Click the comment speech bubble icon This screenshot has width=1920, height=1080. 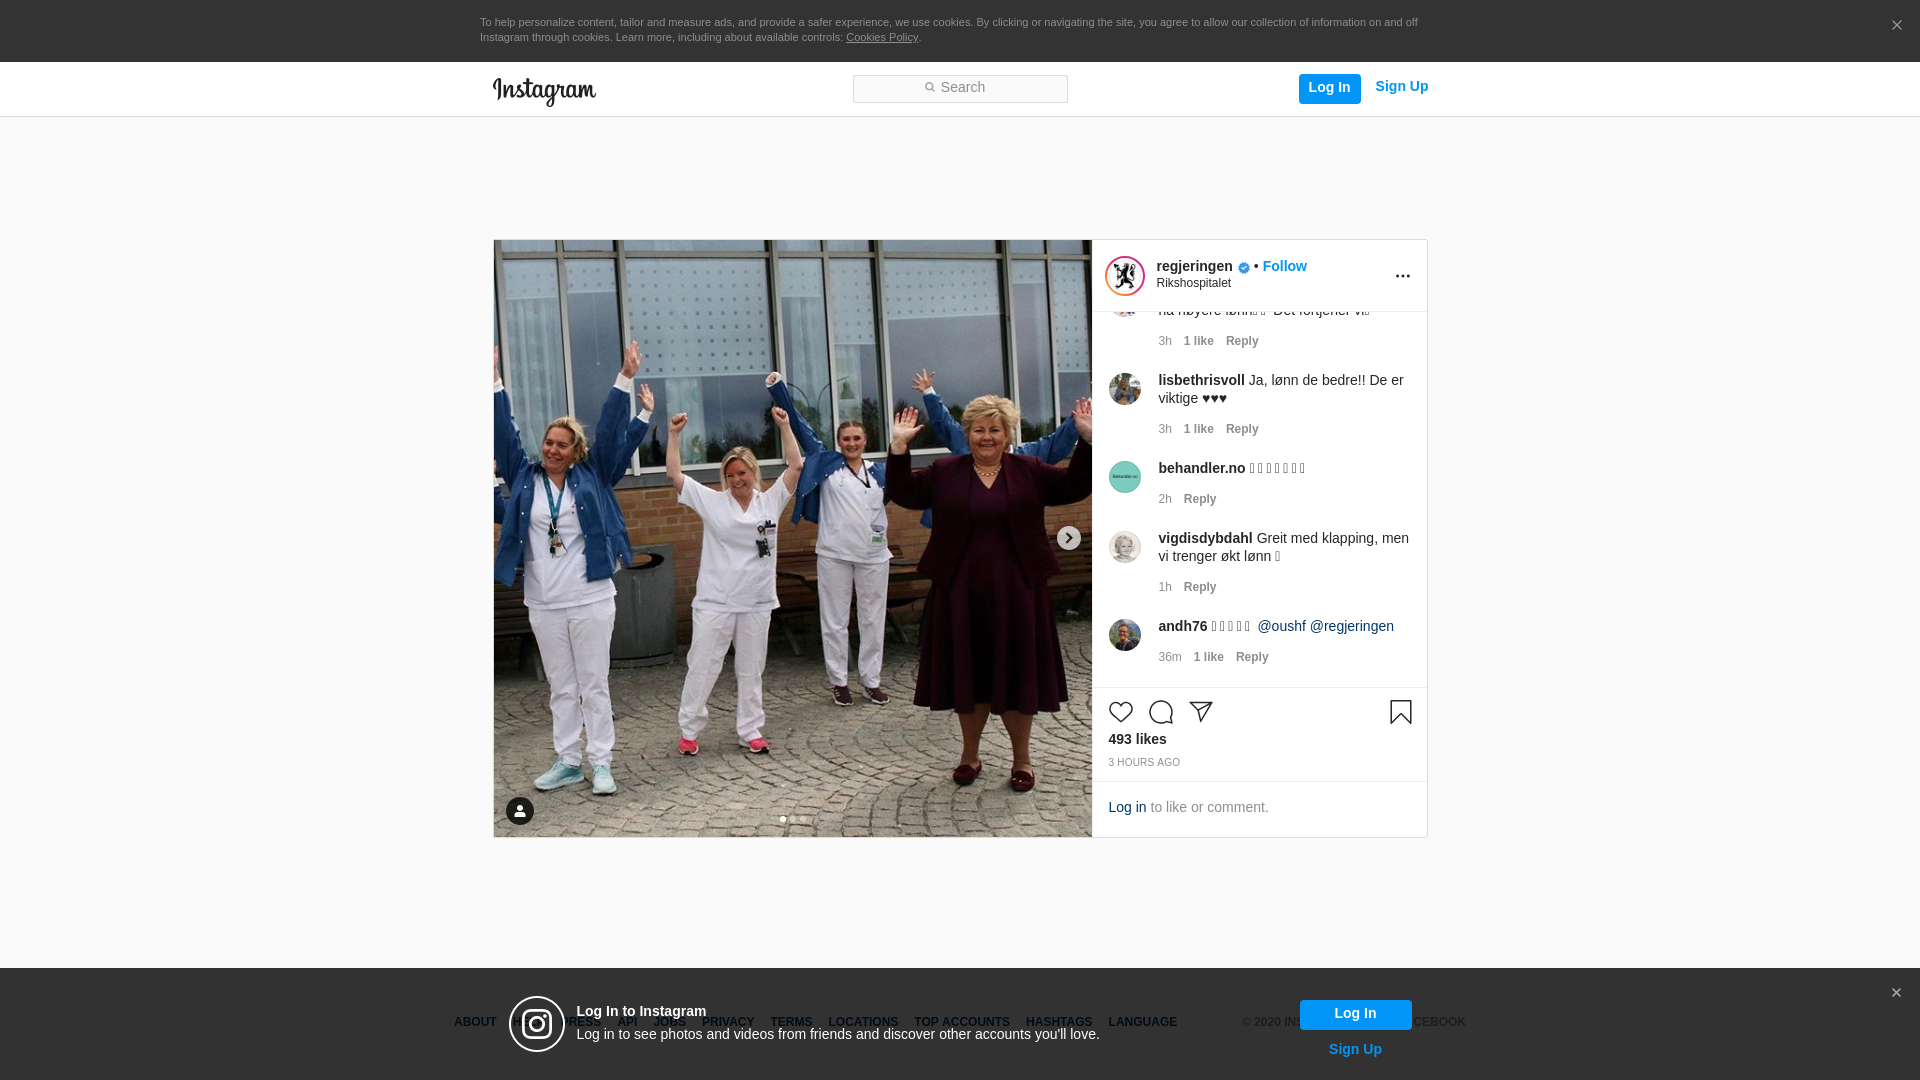point(1161,712)
